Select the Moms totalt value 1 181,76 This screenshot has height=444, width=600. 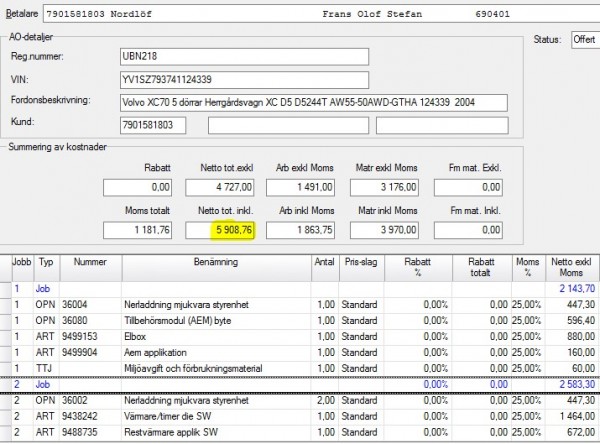[137, 230]
